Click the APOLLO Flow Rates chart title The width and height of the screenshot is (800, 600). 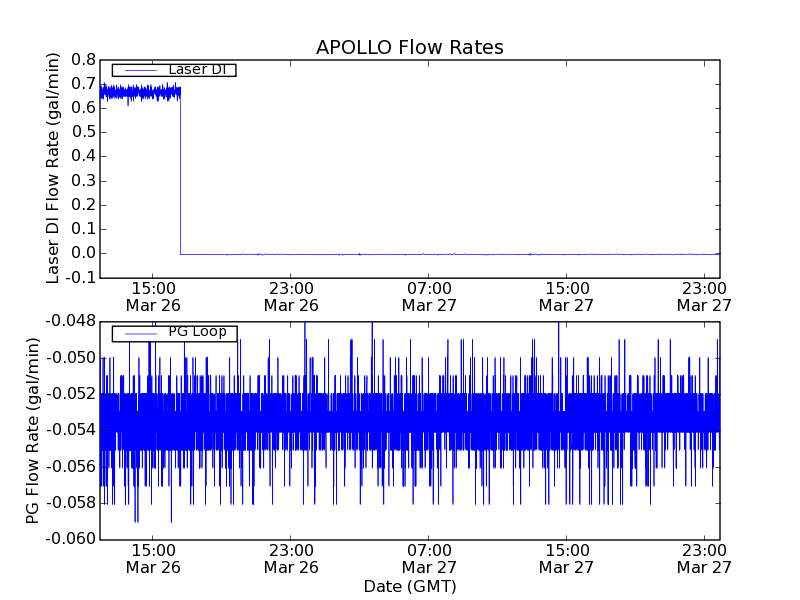click(x=409, y=48)
